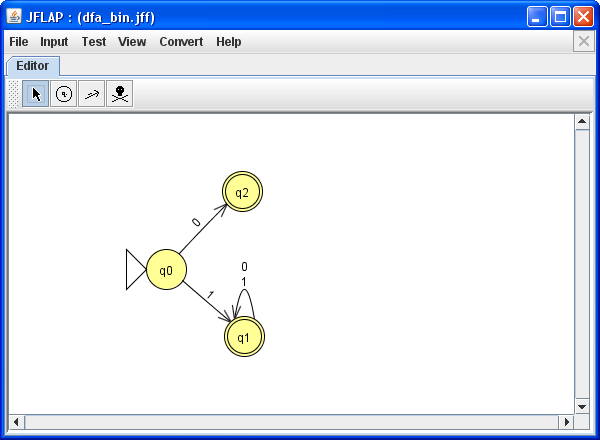Image resolution: width=600 pixels, height=440 pixels.
Task: Close the editor pane with the X icon
Action: [584, 41]
